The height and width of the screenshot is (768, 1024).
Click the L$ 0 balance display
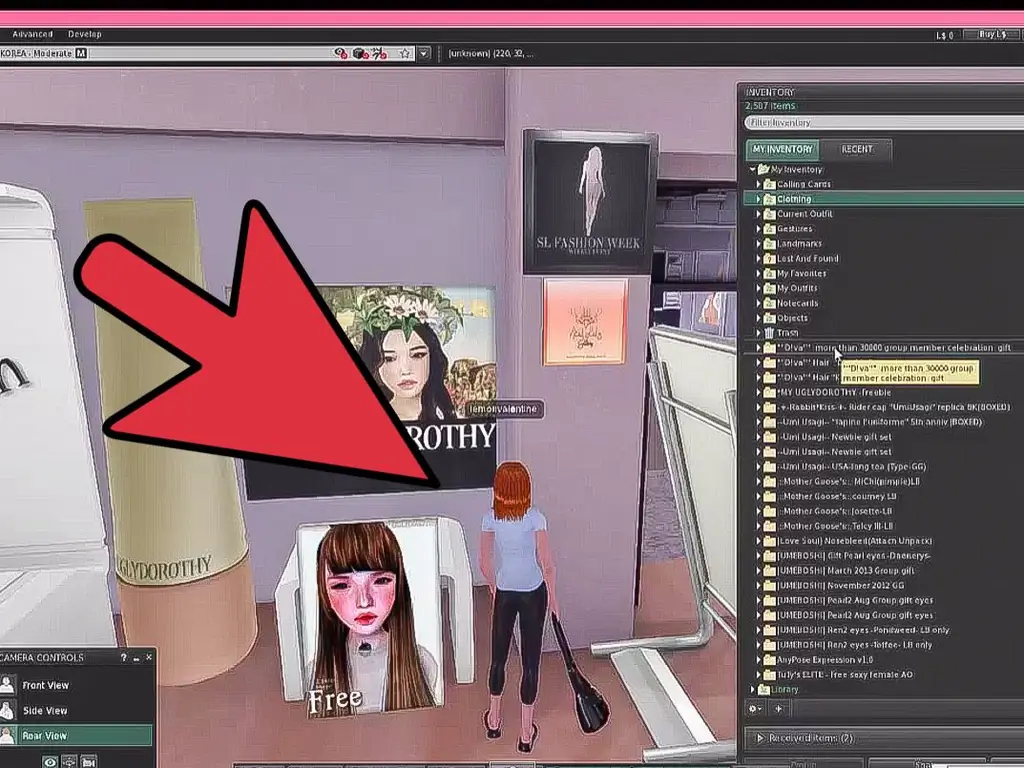(x=944, y=35)
